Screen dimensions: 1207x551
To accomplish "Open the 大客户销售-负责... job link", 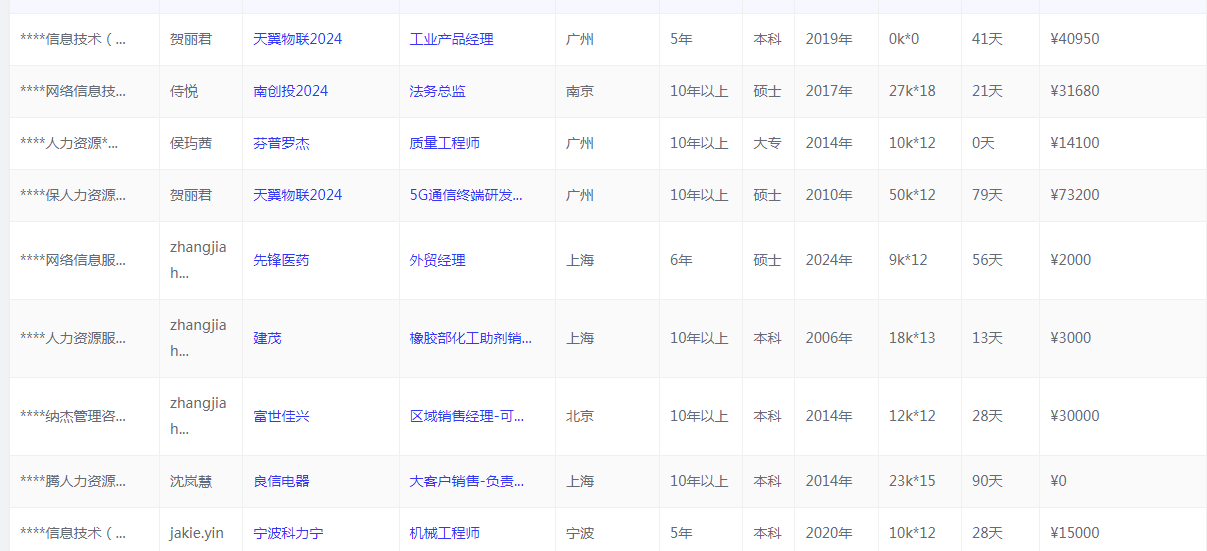I will click(466, 481).
